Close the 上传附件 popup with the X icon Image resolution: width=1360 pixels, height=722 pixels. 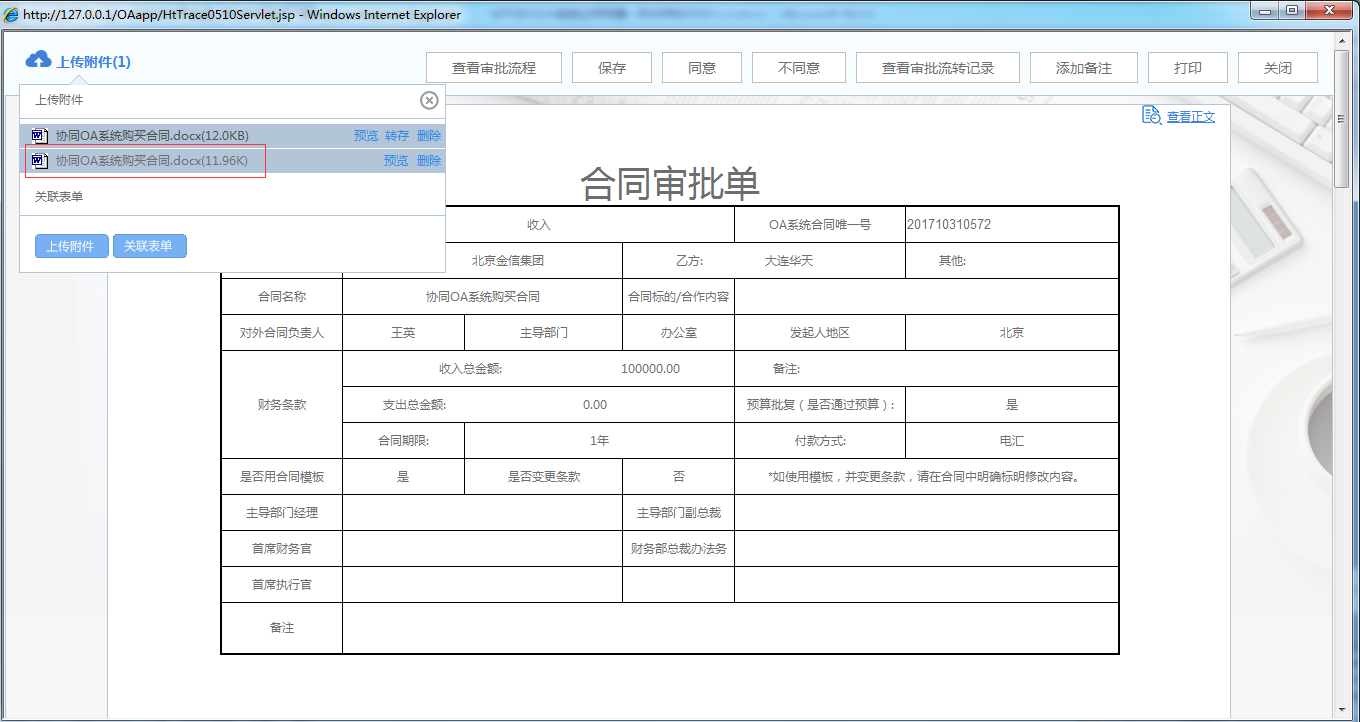[429, 100]
